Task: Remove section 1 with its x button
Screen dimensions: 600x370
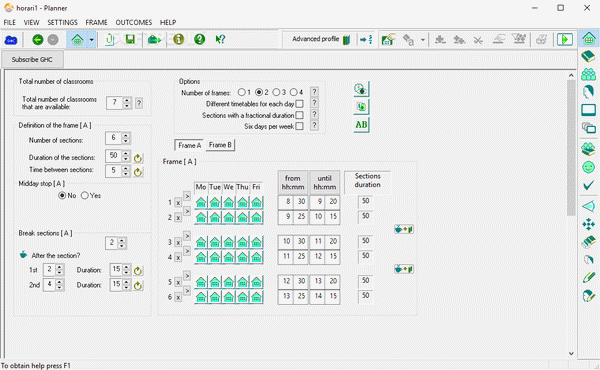Action: [178, 203]
